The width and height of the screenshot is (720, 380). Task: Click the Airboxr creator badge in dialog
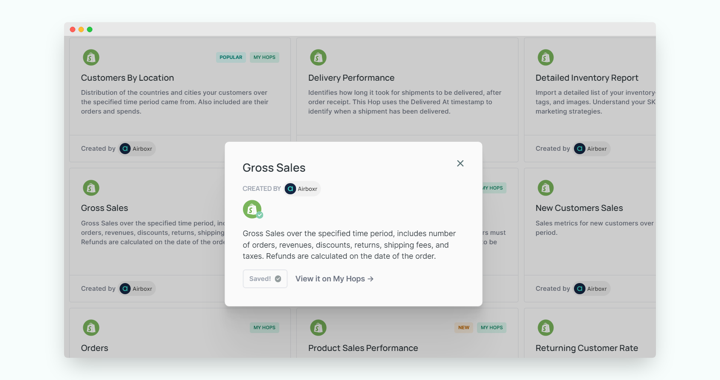pyautogui.click(x=302, y=189)
